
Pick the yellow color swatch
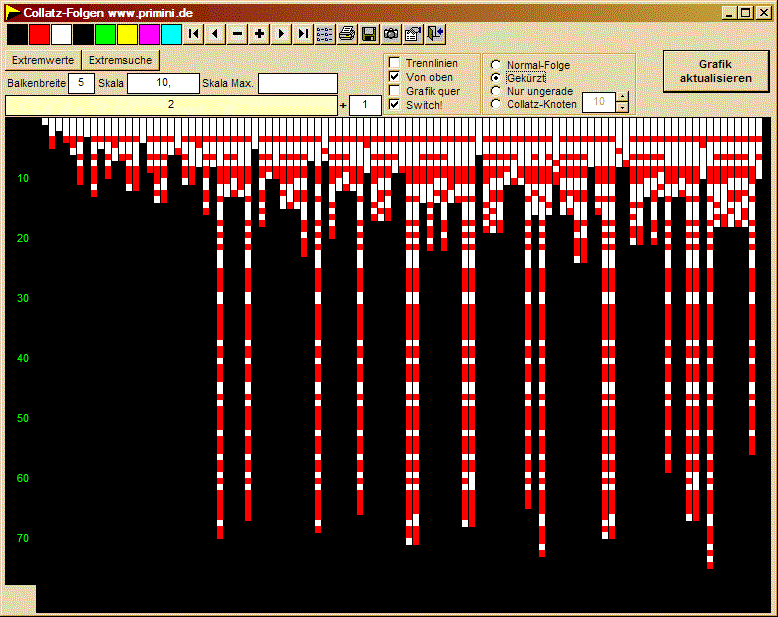pos(128,35)
